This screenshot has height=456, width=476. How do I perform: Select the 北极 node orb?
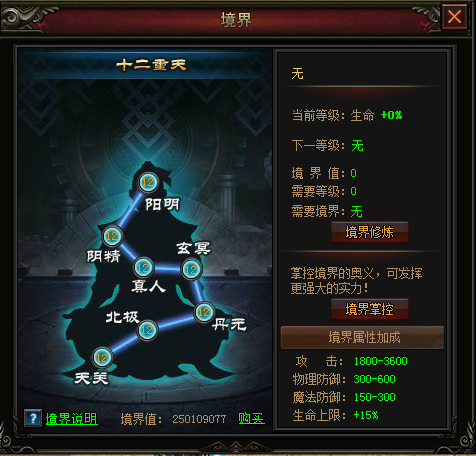click(147, 330)
